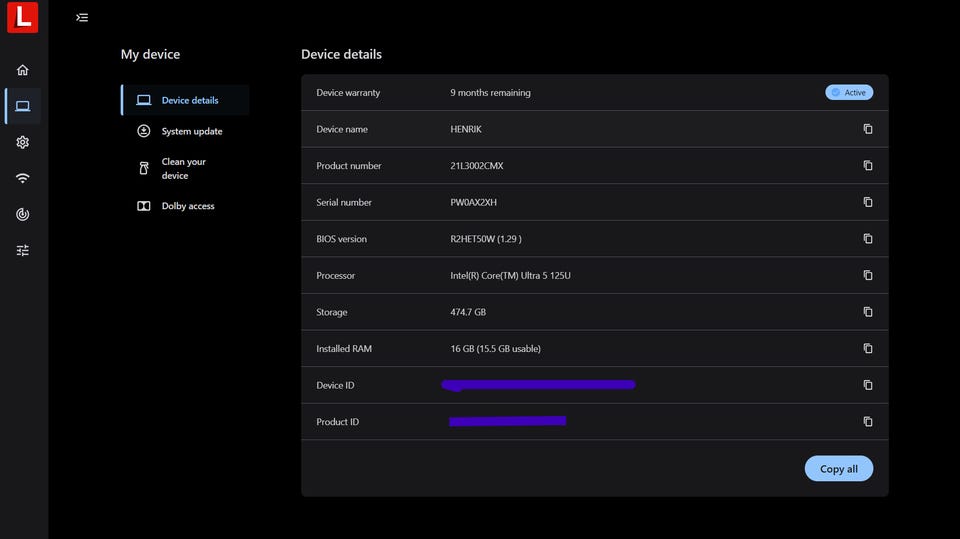Go to Home in the sidebar
The width and height of the screenshot is (960, 539).
tap(23, 70)
